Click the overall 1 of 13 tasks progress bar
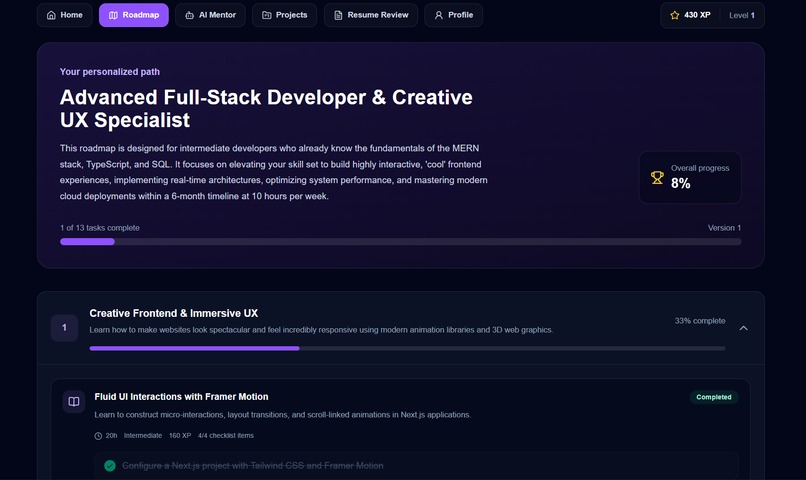 (x=400, y=242)
